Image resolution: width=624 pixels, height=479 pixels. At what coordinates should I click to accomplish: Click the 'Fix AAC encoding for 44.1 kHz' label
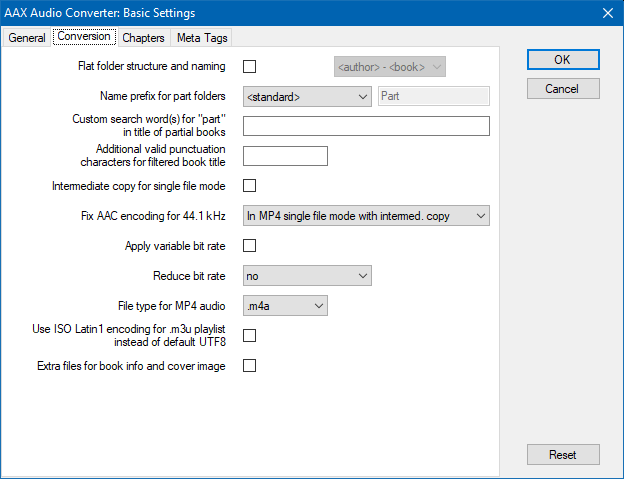[x=153, y=216]
